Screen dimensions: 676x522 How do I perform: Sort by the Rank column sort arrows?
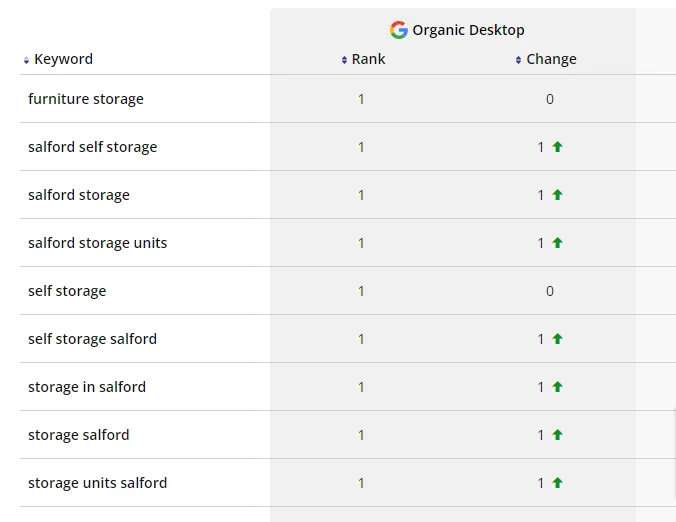[x=344, y=60]
